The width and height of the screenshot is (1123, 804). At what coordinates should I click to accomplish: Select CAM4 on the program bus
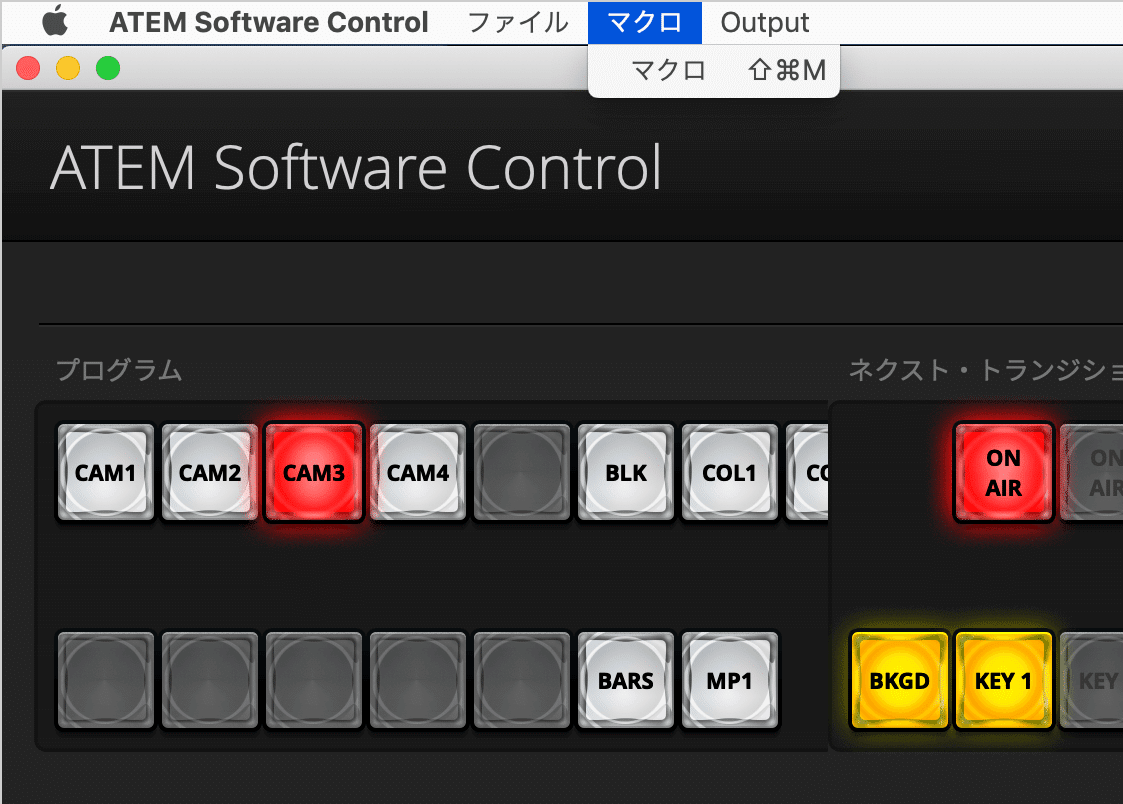pos(418,473)
